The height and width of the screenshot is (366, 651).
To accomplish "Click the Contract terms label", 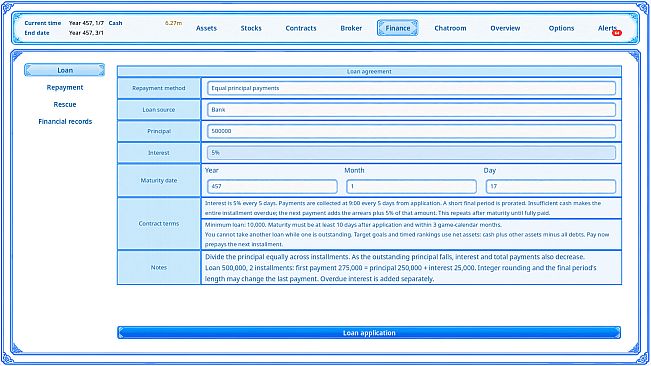I will 159,223.
